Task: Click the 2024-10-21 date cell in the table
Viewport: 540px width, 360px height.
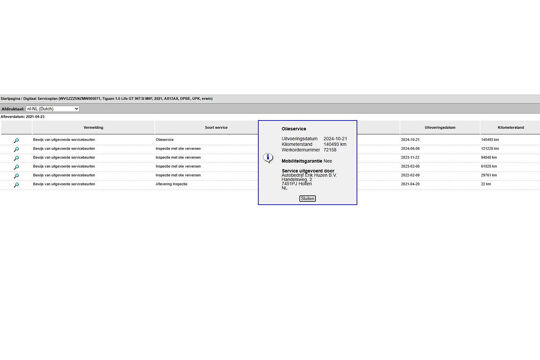Action: click(410, 140)
